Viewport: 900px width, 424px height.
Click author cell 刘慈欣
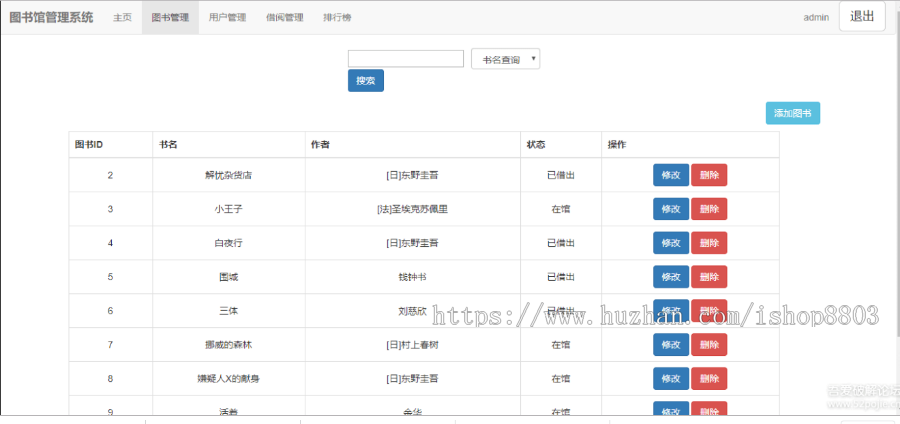[x=413, y=310]
